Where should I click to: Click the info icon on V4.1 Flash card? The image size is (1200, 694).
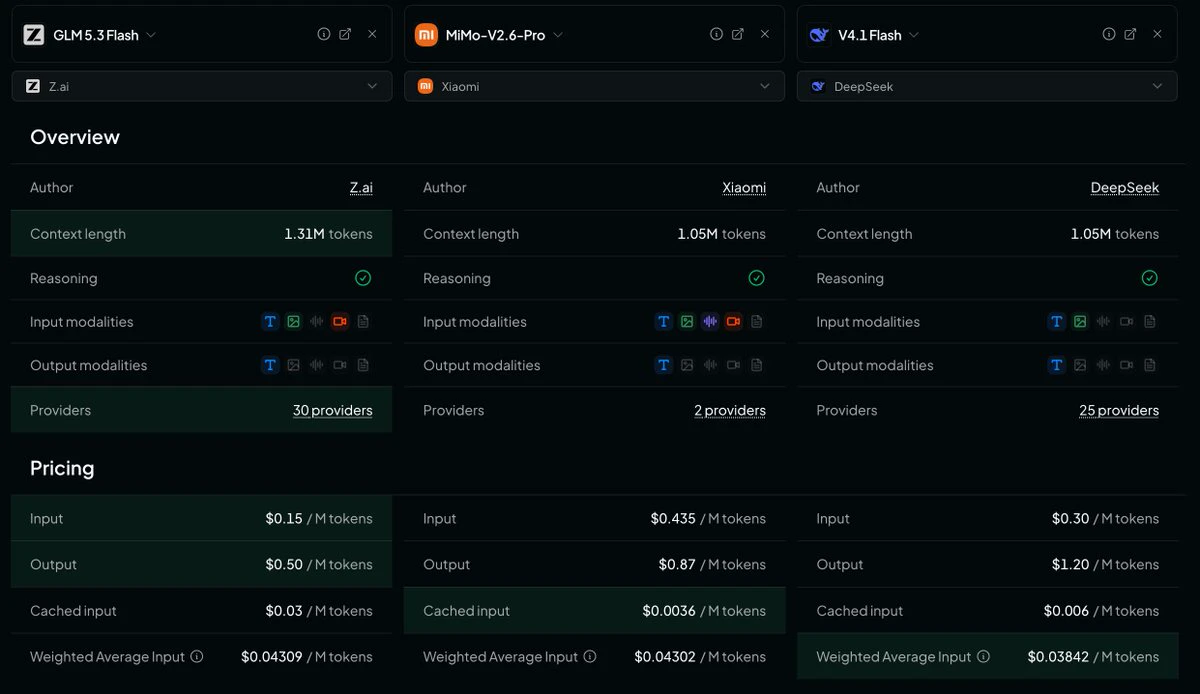1109,34
